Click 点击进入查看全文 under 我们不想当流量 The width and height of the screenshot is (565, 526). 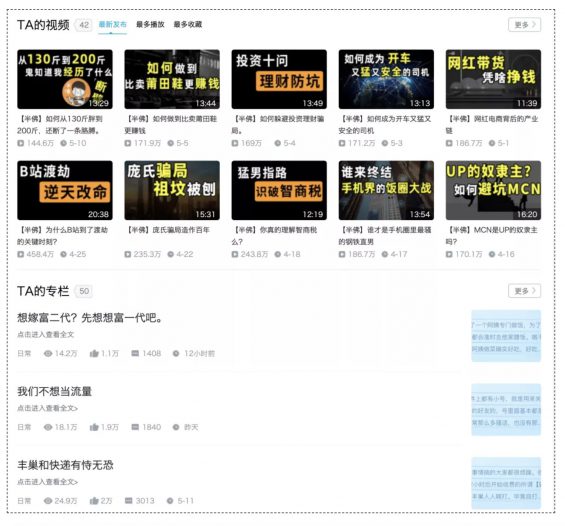pyautogui.click(x=47, y=408)
